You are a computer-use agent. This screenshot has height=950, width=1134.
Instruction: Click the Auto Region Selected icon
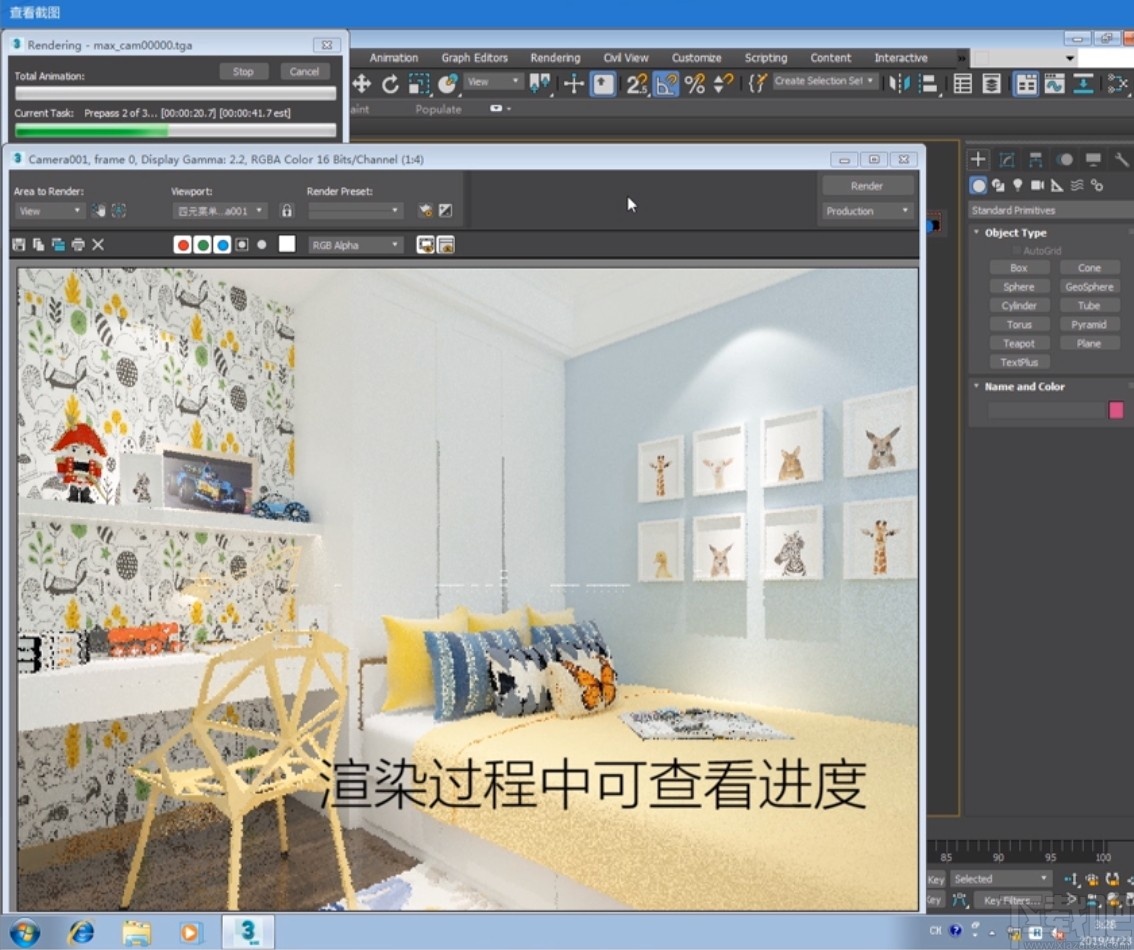click(x=119, y=210)
